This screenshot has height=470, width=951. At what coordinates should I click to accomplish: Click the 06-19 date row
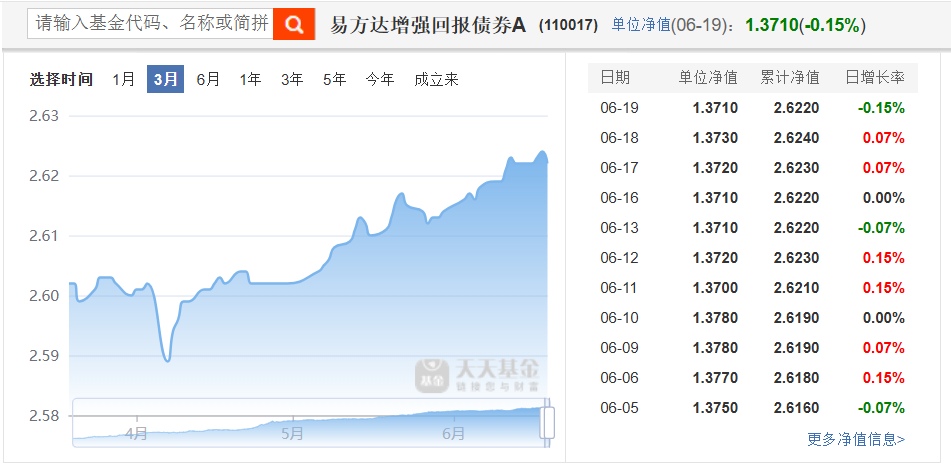(x=753, y=108)
